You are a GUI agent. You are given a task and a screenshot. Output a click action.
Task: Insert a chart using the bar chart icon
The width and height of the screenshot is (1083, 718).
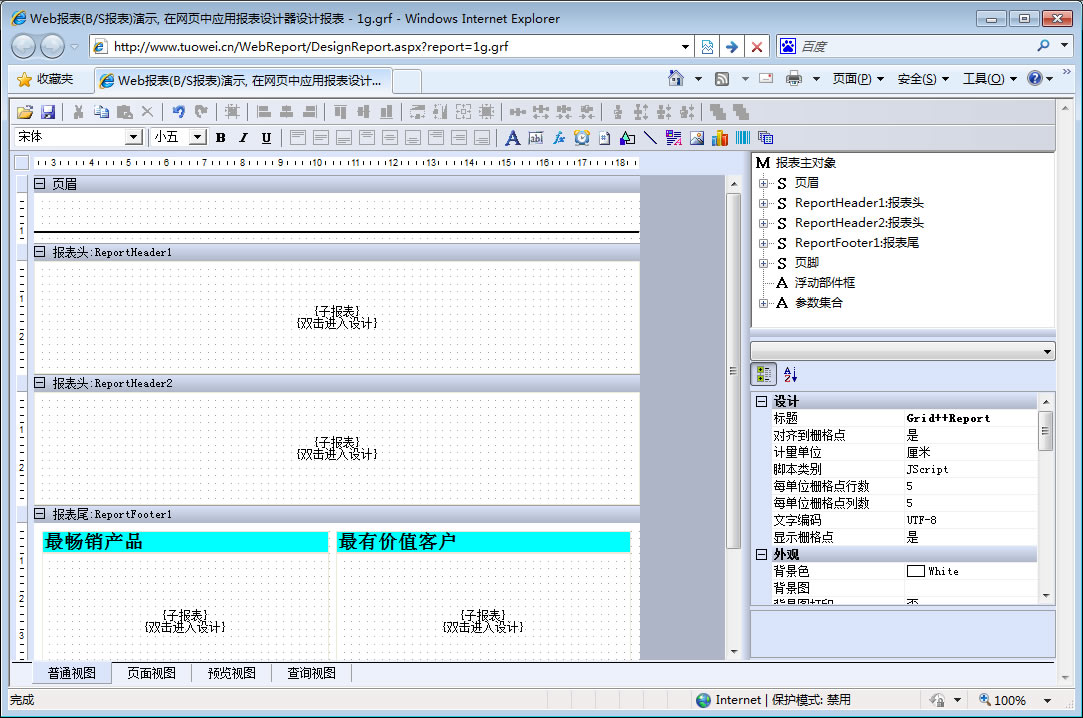click(x=720, y=138)
